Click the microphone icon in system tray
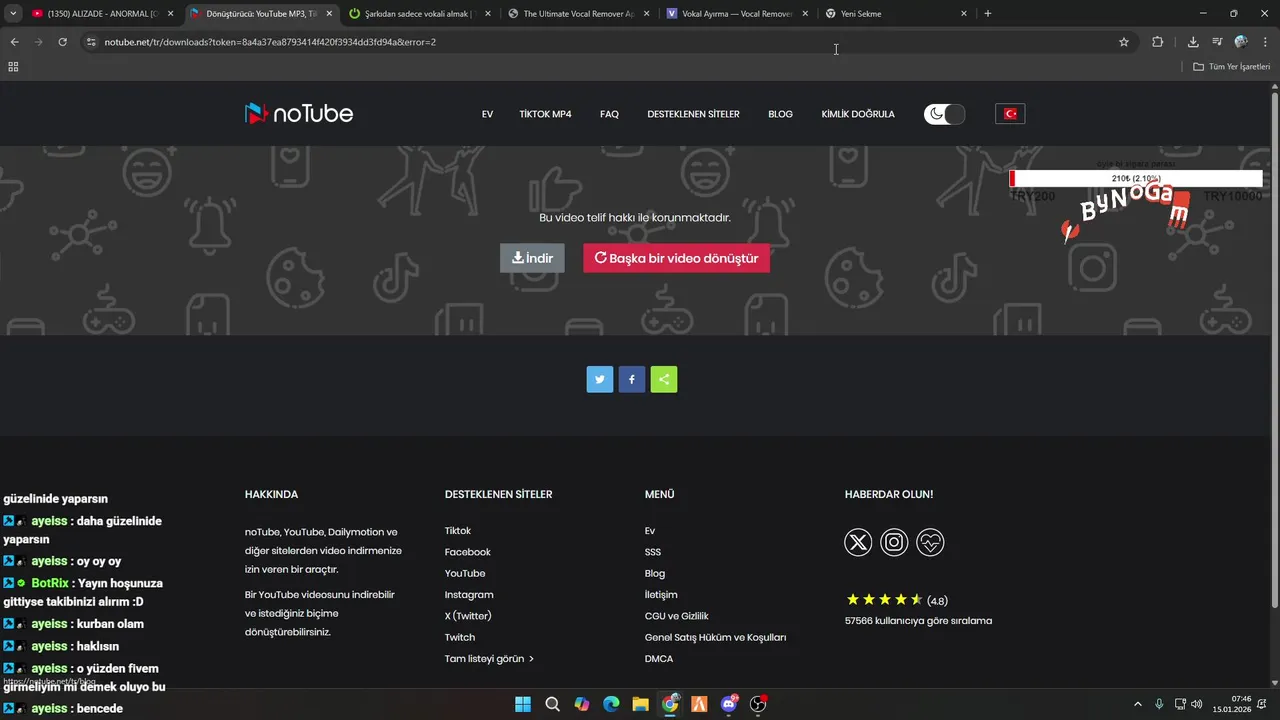Image resolution: width=1280 pixels, height=720 pixels. pyautogui.click(x=1159, y=704)
